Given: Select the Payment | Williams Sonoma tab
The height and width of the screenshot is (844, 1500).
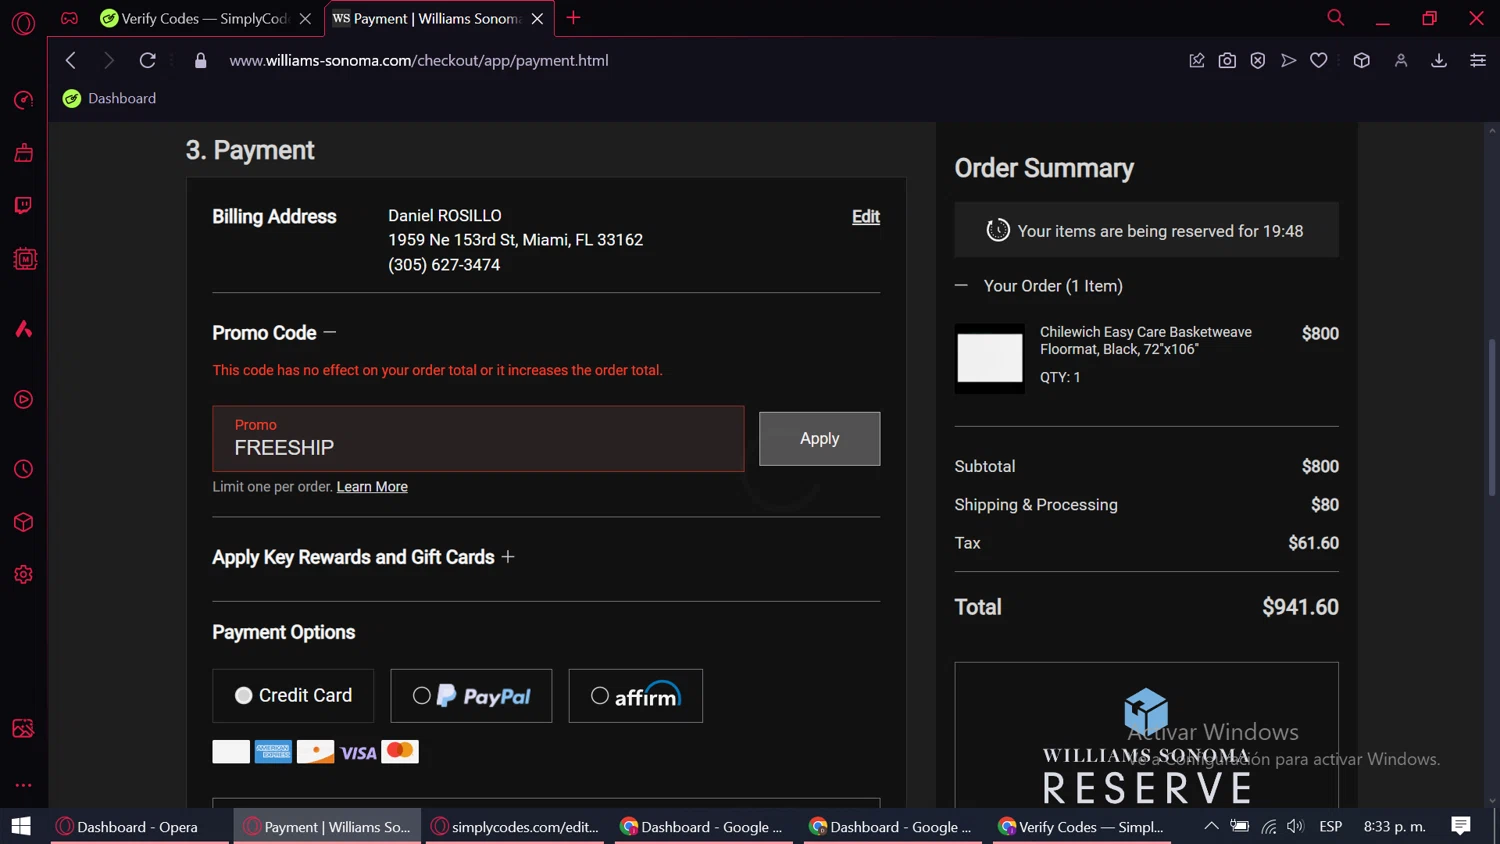Looking at the screenshot, I should [427, 18].
